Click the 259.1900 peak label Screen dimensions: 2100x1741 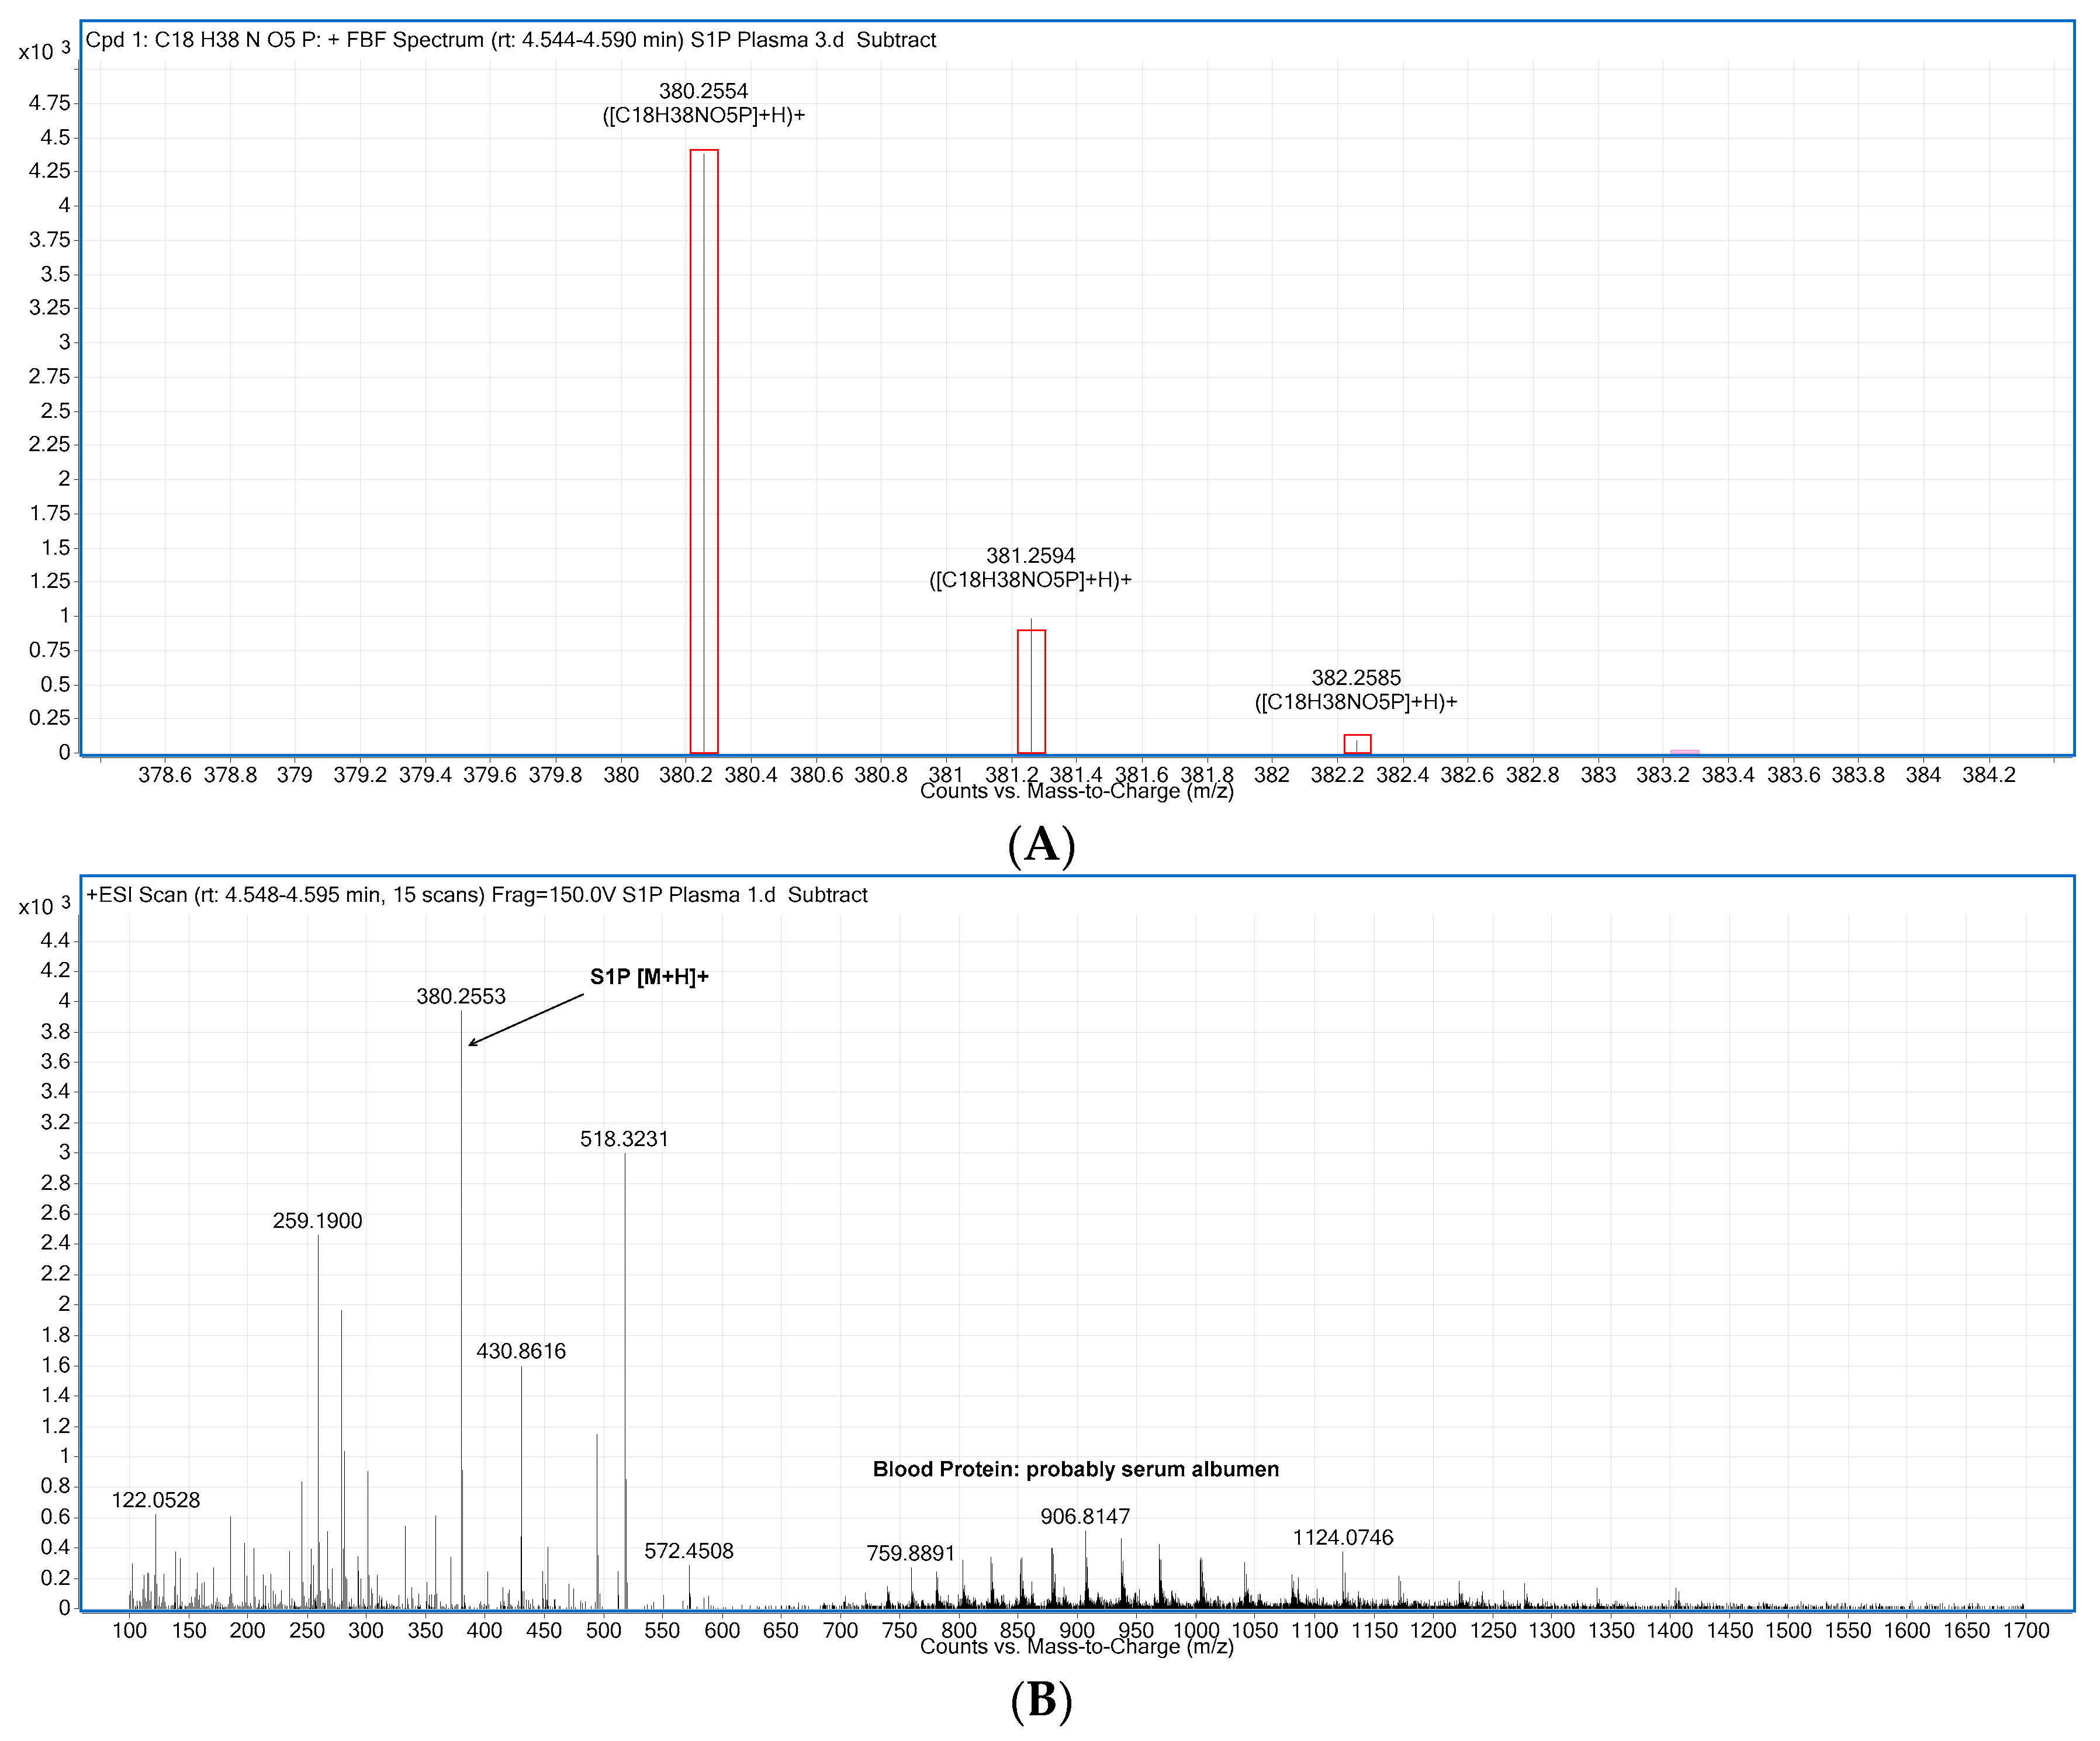(317, 1221)
